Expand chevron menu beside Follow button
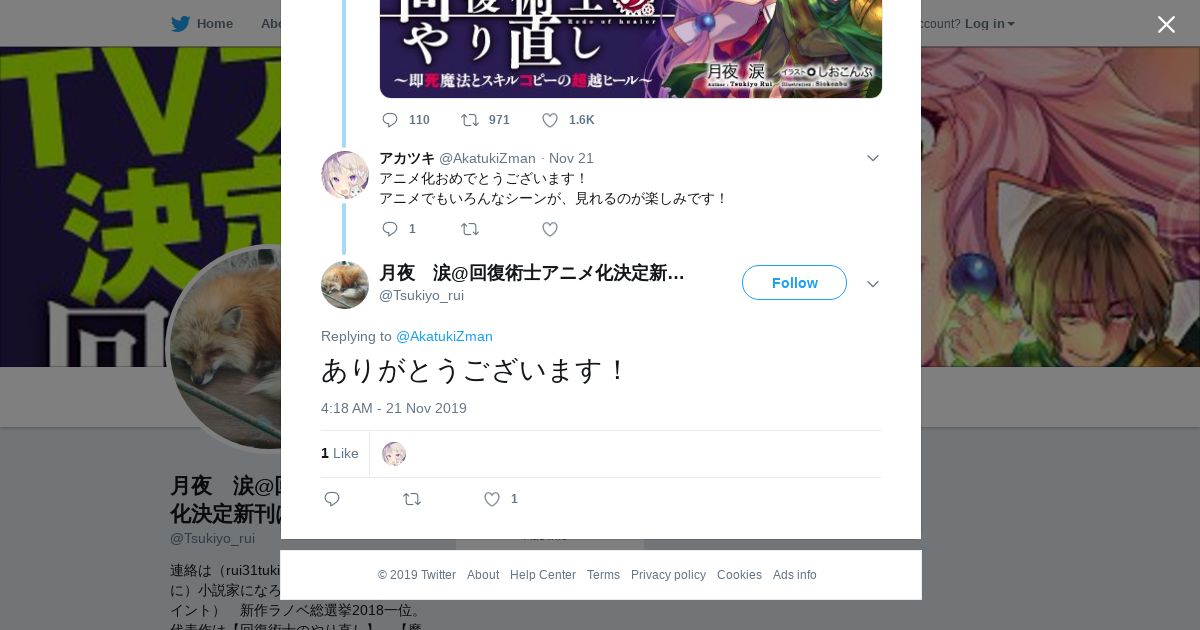The width and height of the screenshot is (1200, 630). click(873, 284)
